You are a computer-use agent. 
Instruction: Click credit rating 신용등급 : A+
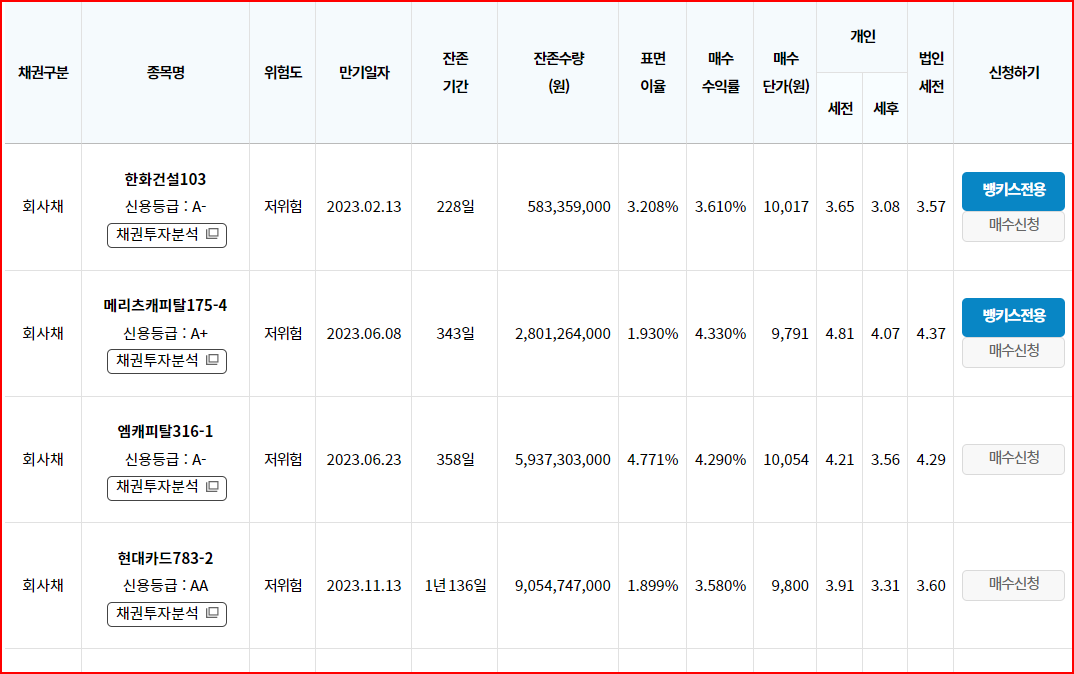[x=165, y=334]
